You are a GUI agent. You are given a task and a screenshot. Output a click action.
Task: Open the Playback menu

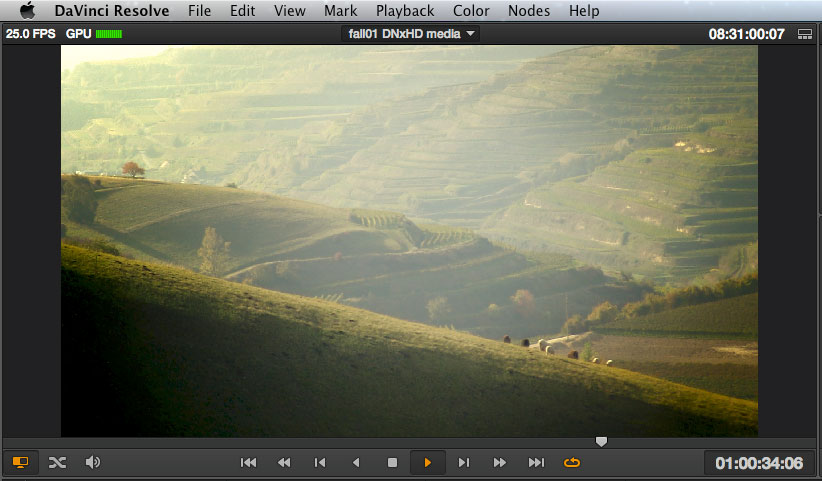pos(405,10)
